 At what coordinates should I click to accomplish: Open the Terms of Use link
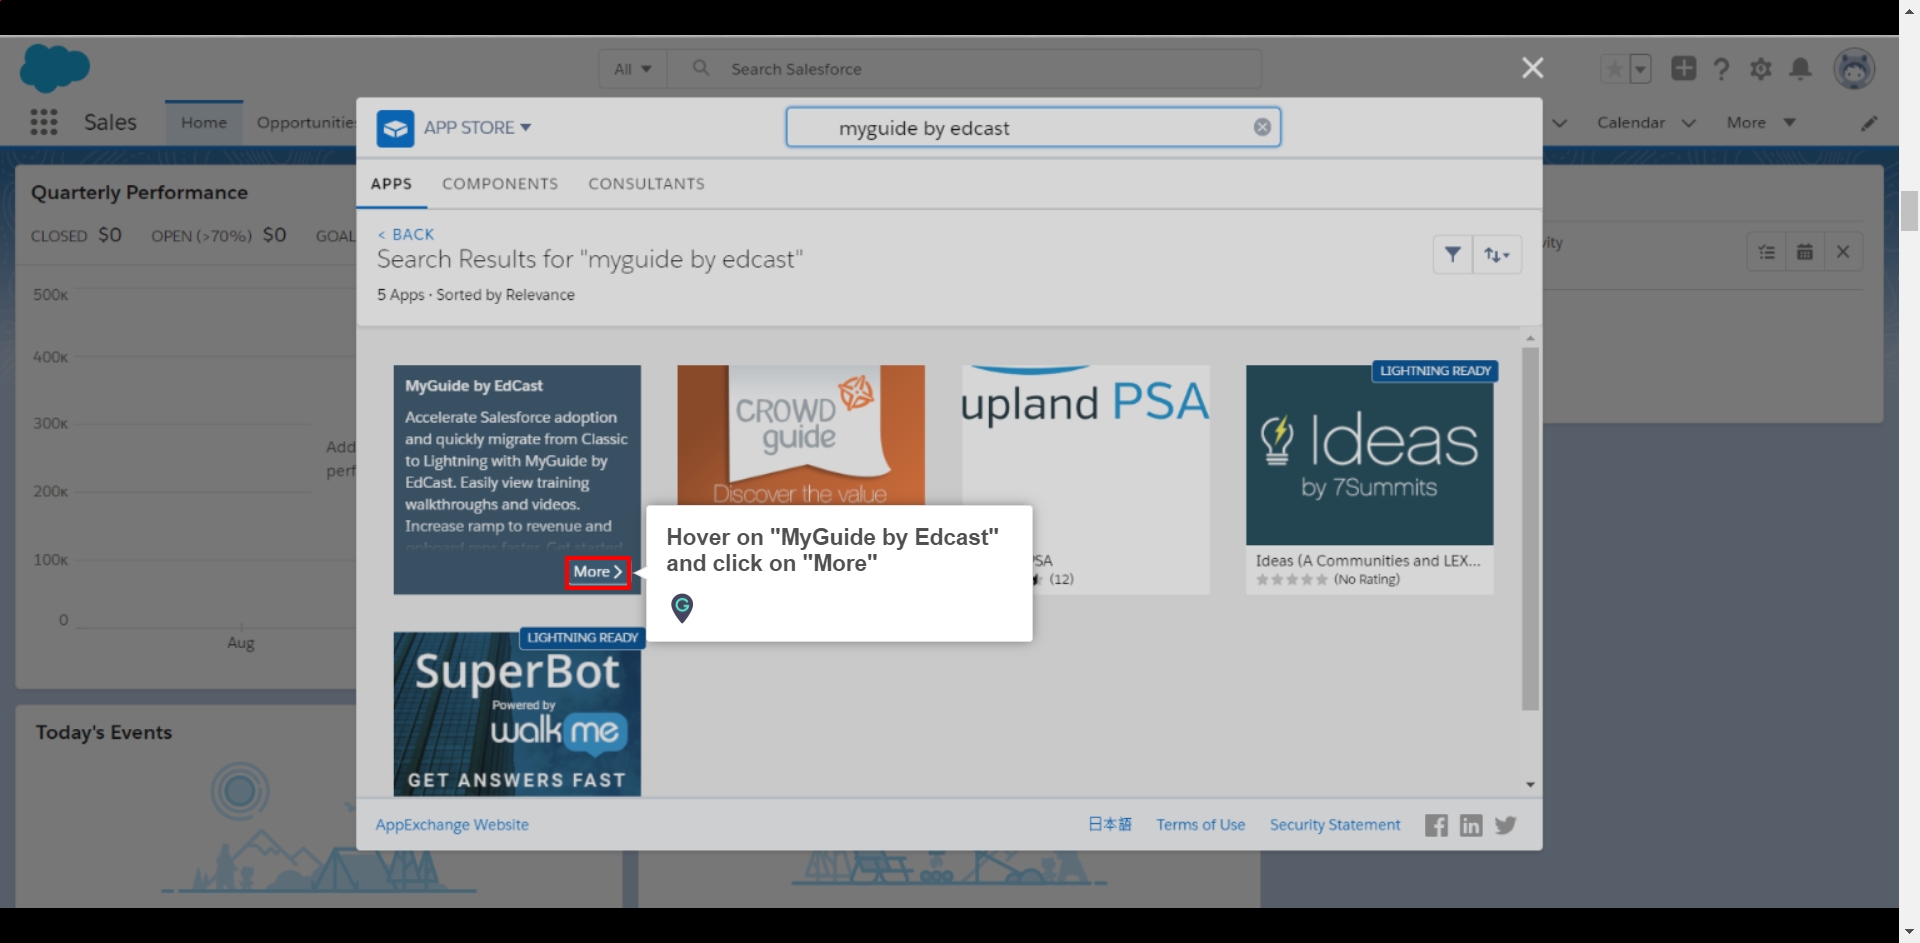(x=1200, y=825)
